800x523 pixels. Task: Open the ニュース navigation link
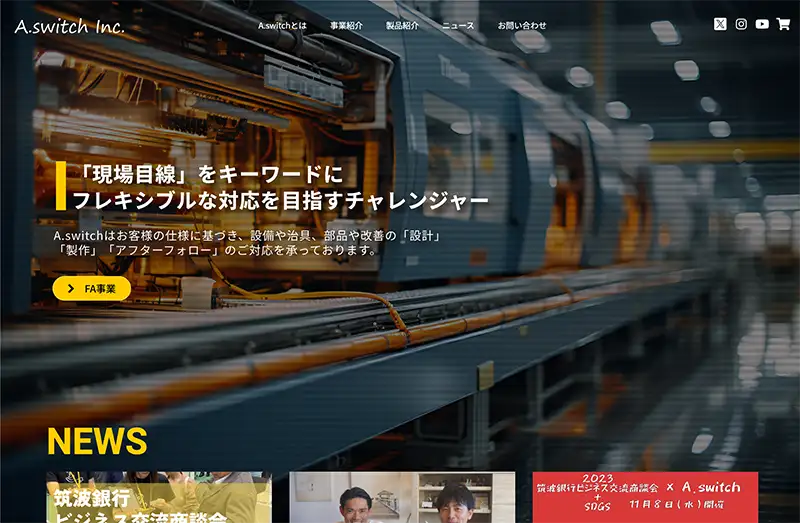458,25
